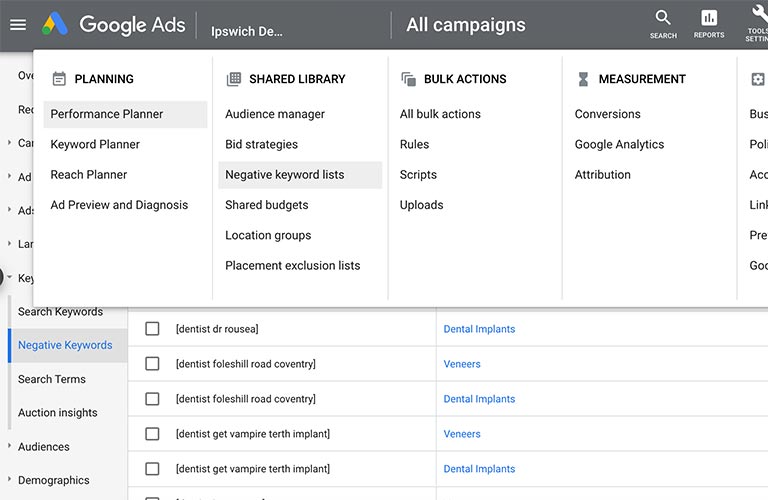Screen dimensions: 768x500
Task: Go to Search Terms in sidebar
Action: point(52,379)
